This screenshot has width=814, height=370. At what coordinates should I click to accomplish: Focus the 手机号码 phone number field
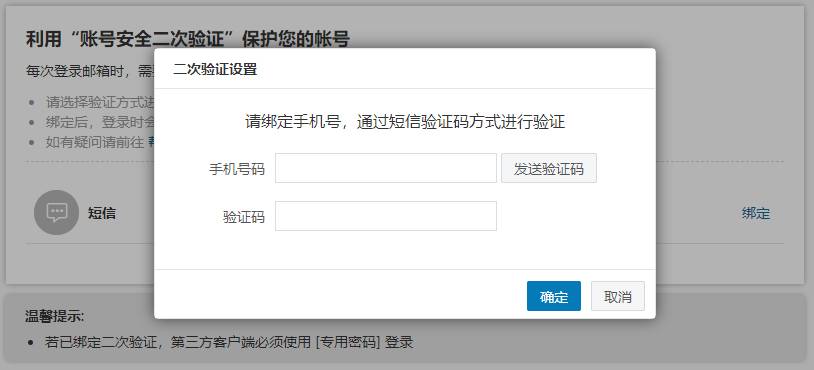[x=386, y=168]
